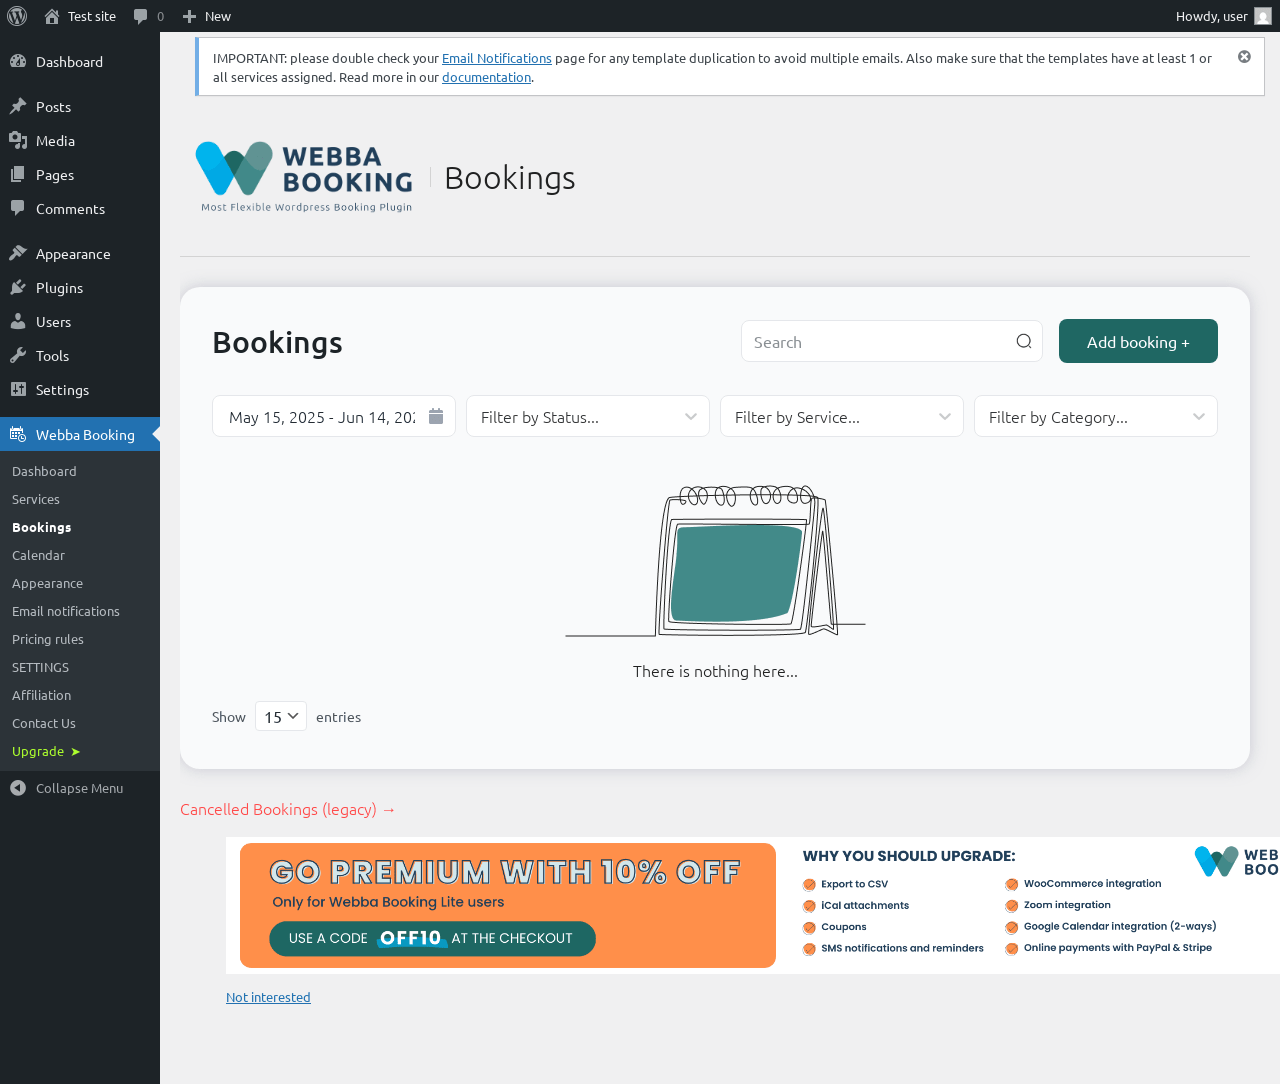The width and height of the screenshot is (1280, 1084).
Task: Click the Webba Booking sidebar menu label
Action: point(85,435)
